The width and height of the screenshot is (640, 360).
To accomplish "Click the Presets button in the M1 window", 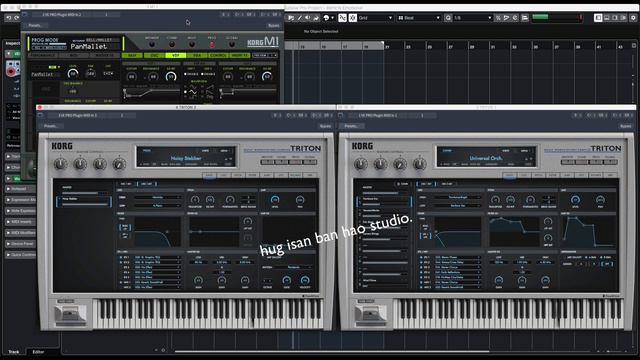I will (x=35, y=25).
